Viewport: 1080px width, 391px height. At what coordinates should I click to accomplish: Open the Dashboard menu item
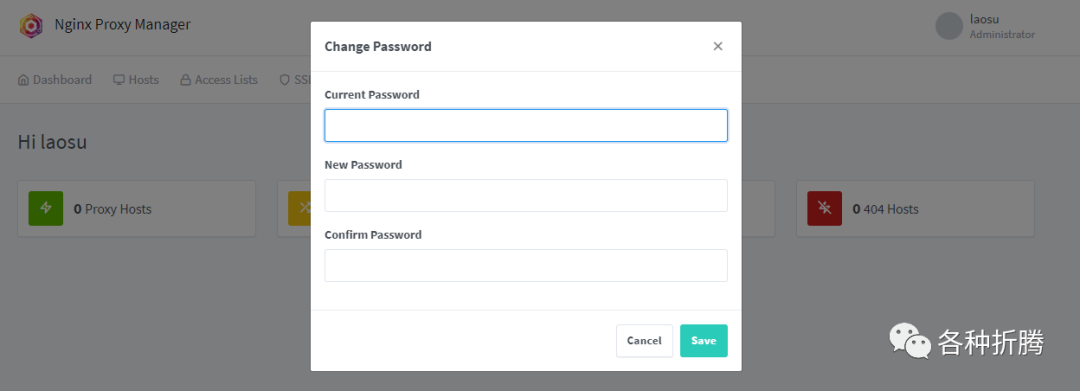tap(55, 80)
